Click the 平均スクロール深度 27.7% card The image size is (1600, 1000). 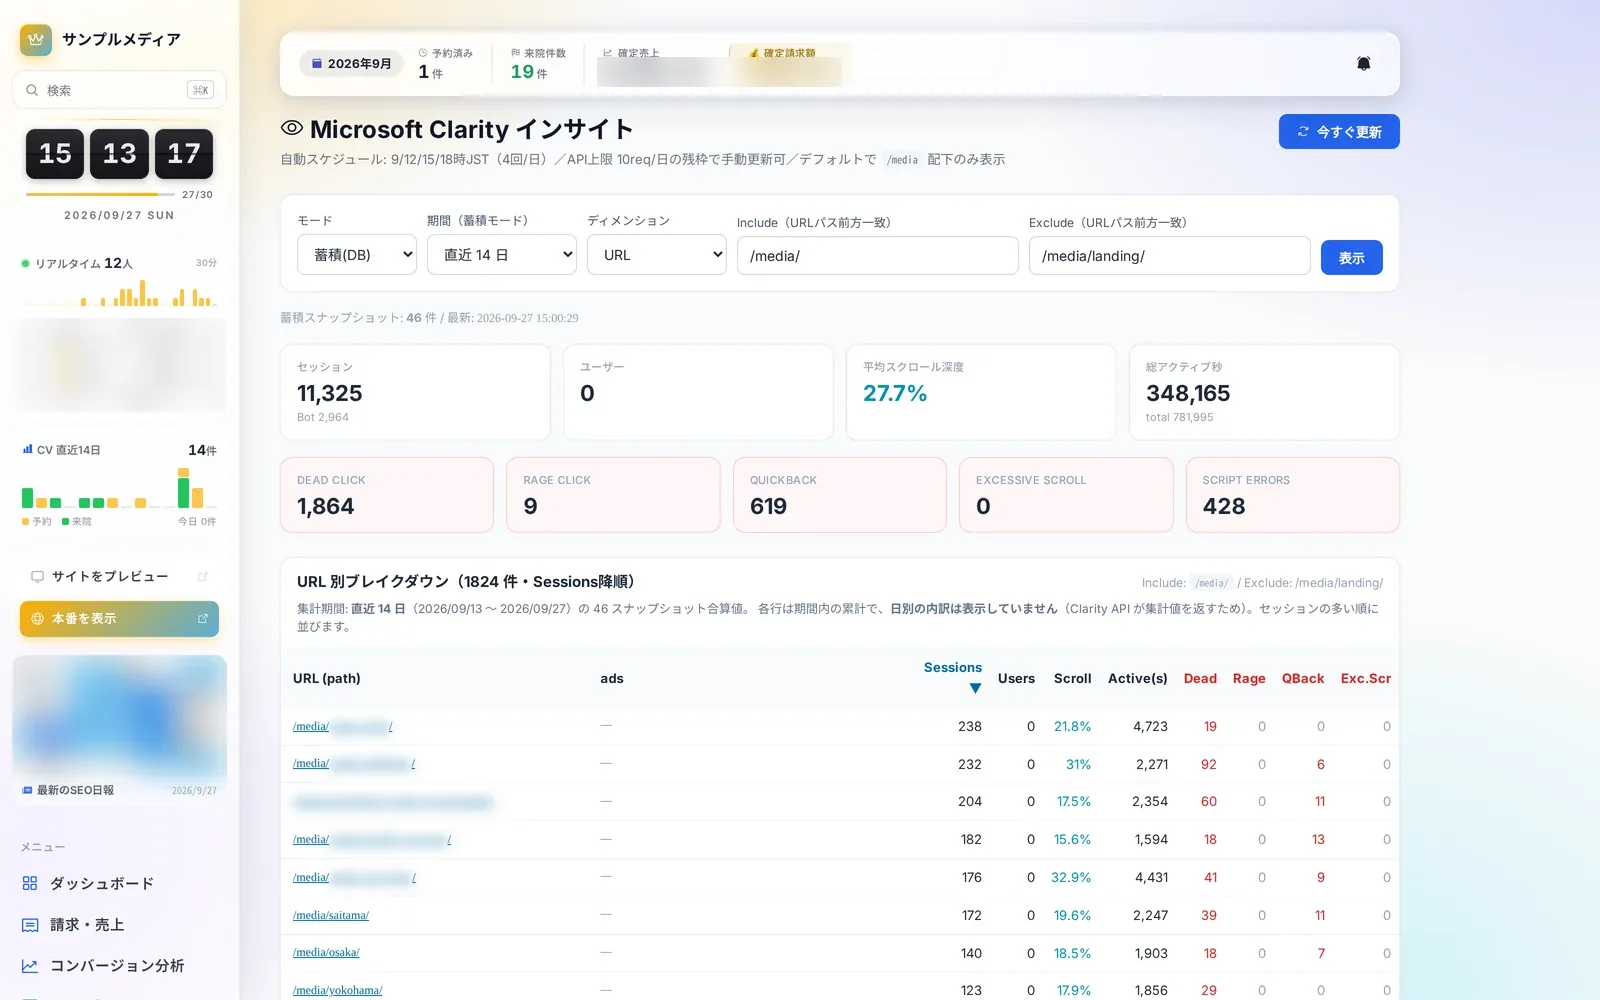coord(981,392)
